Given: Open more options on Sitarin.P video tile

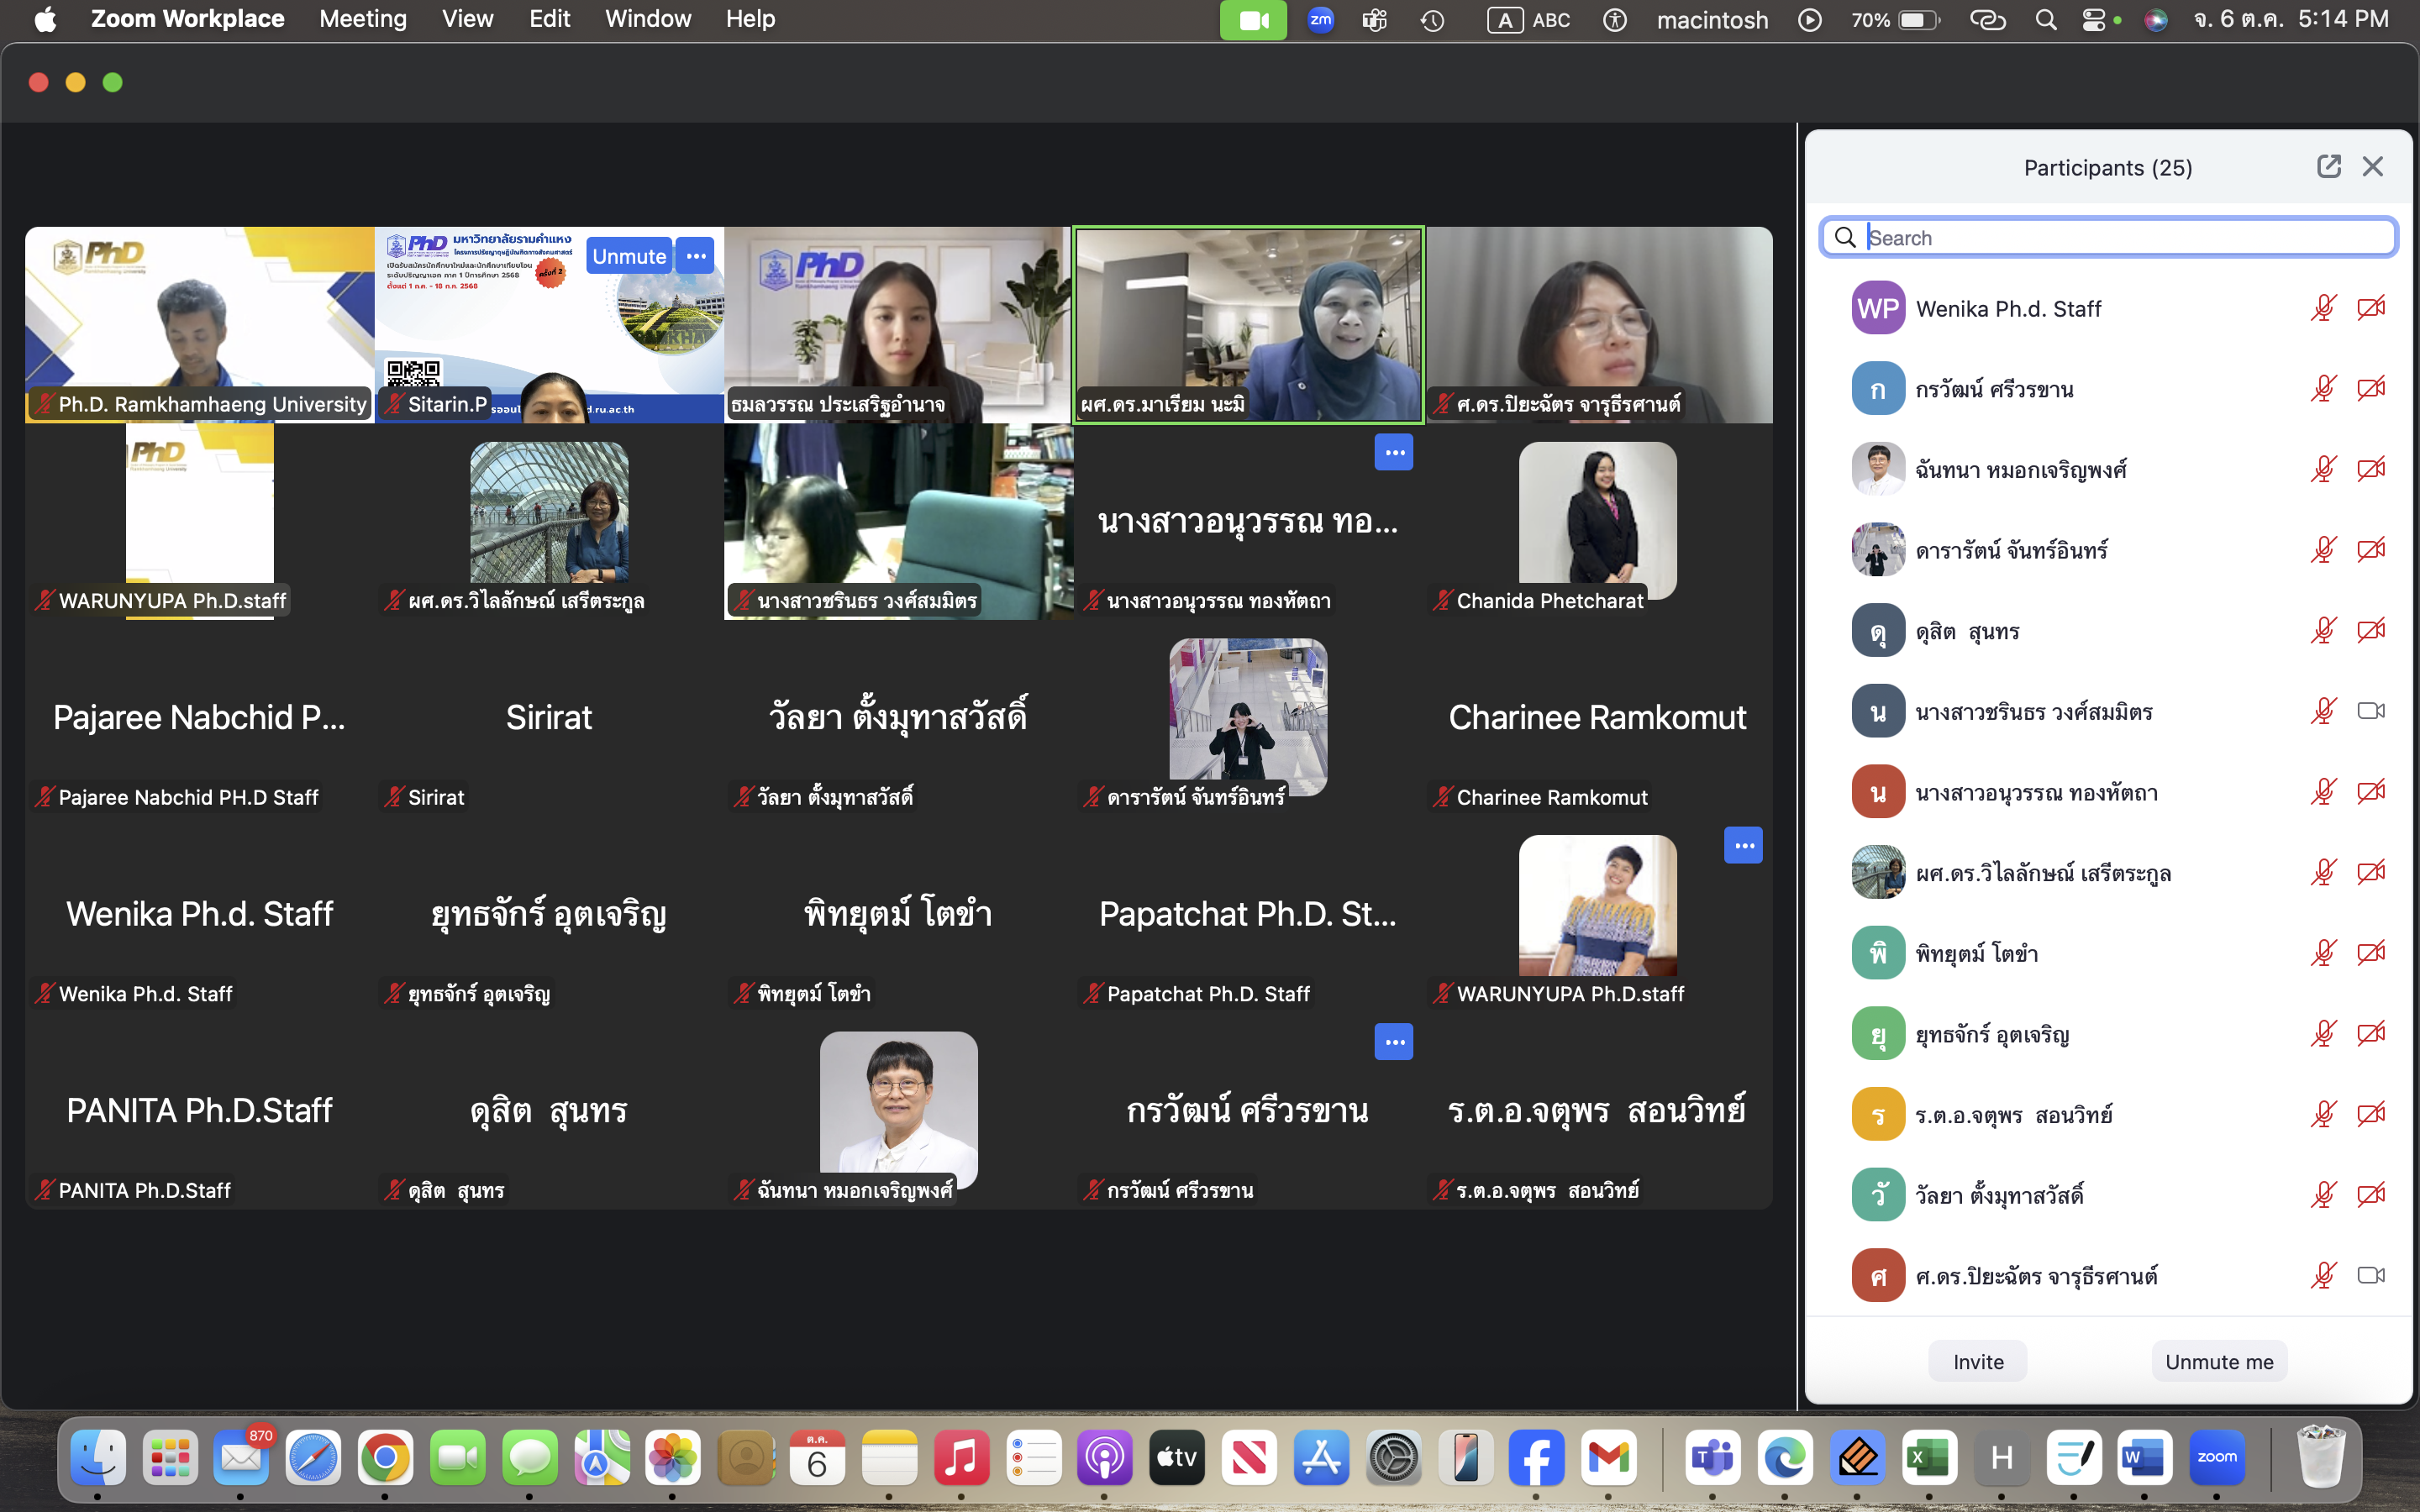Looking at the screenshot, I should (695, 256).
